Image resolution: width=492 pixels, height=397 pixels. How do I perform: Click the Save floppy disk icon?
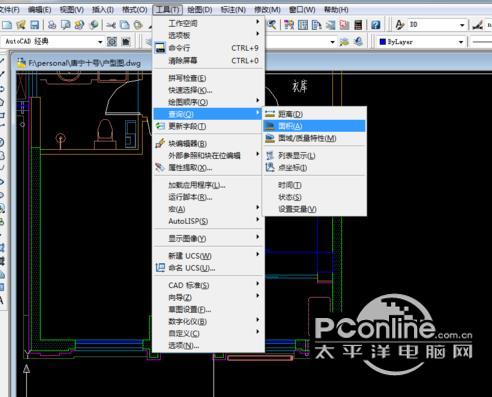[34, 25]
